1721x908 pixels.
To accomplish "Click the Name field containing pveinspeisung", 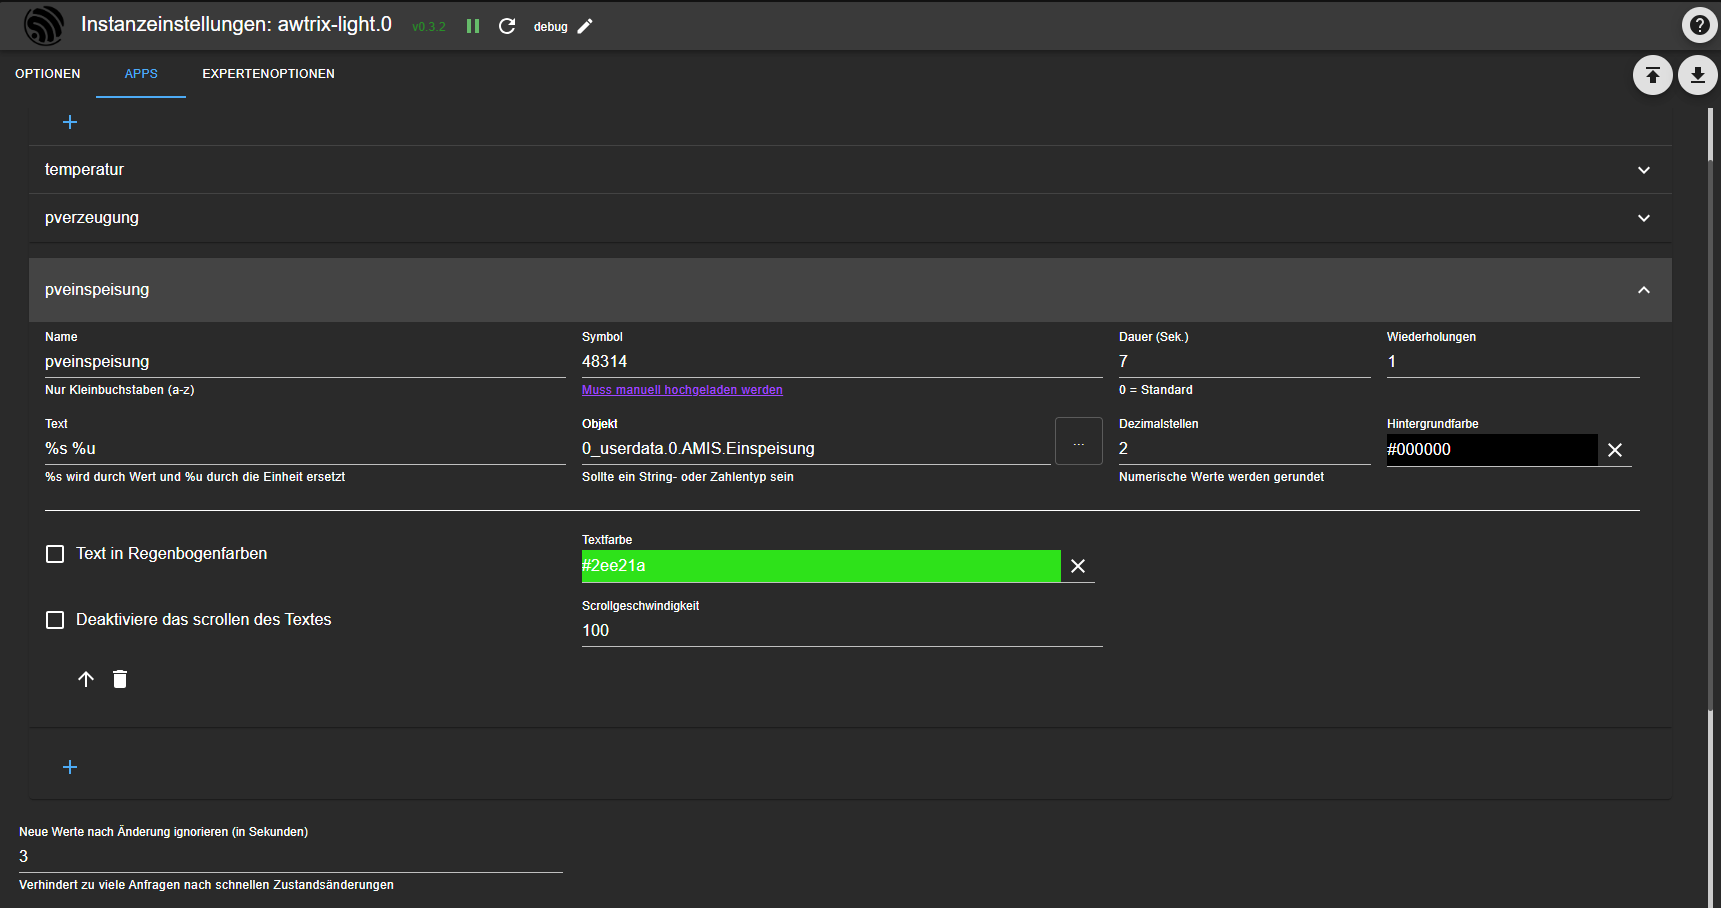I will [305, 362].
